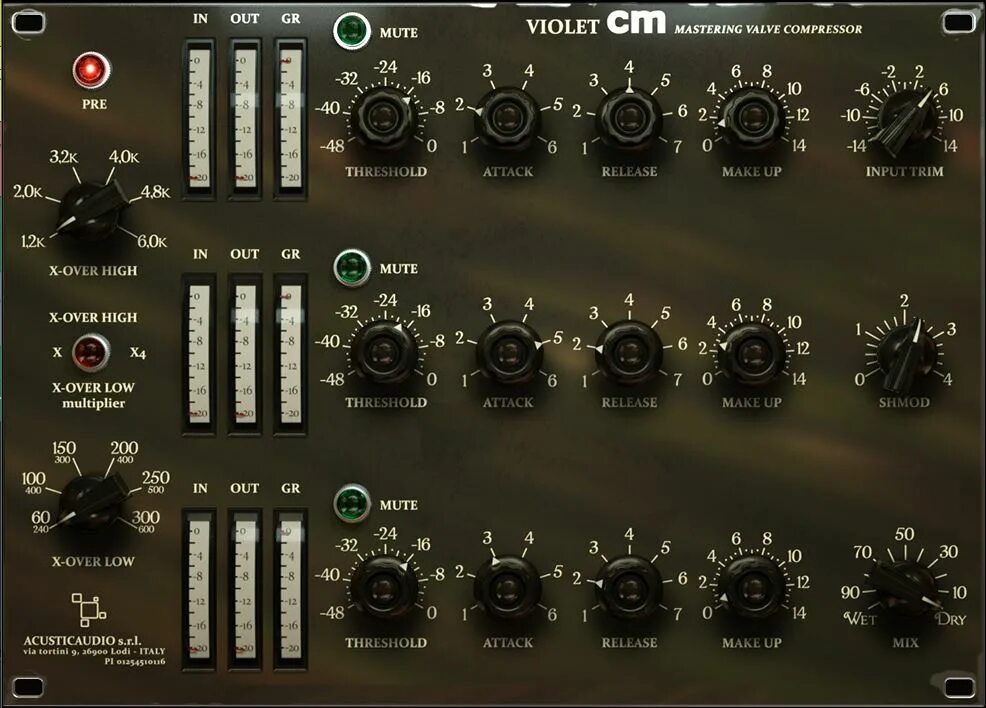Image resolution: width=986 pixels, height=708 pixels.
Task: Click the SHMOD label text
Action: pyautogui.click(x=904, y=402)
